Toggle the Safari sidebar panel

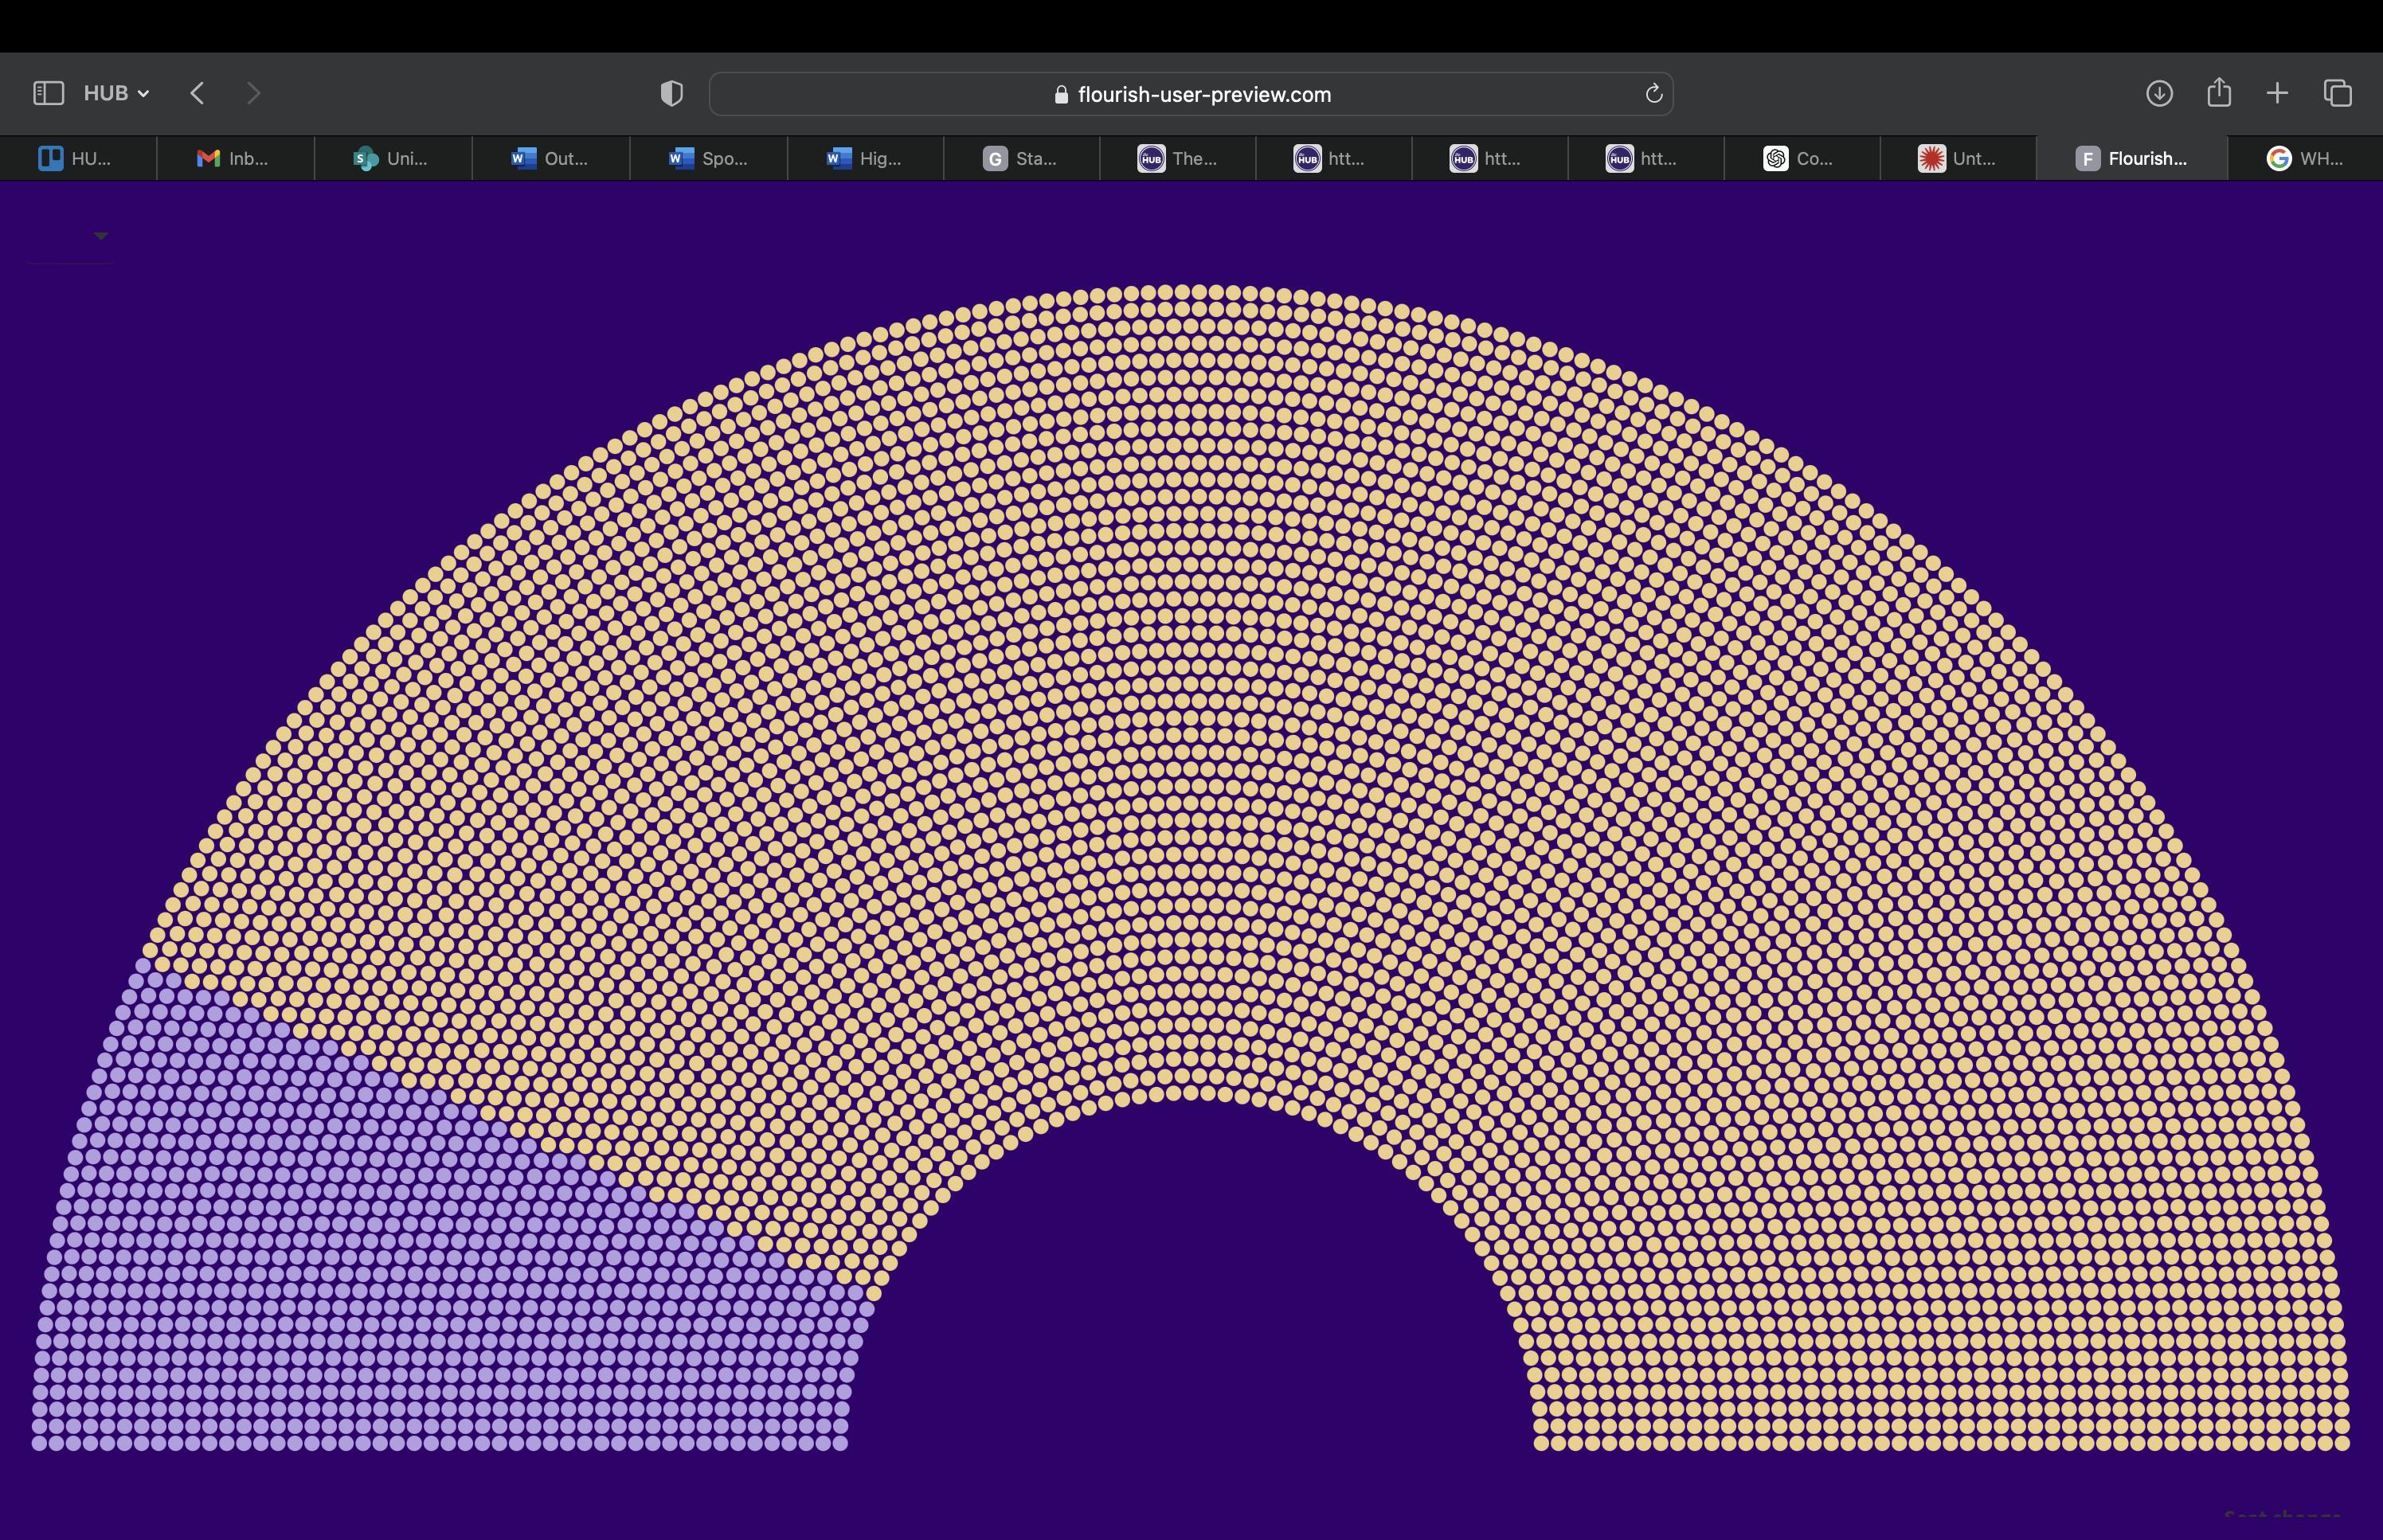tap(48, 93)
